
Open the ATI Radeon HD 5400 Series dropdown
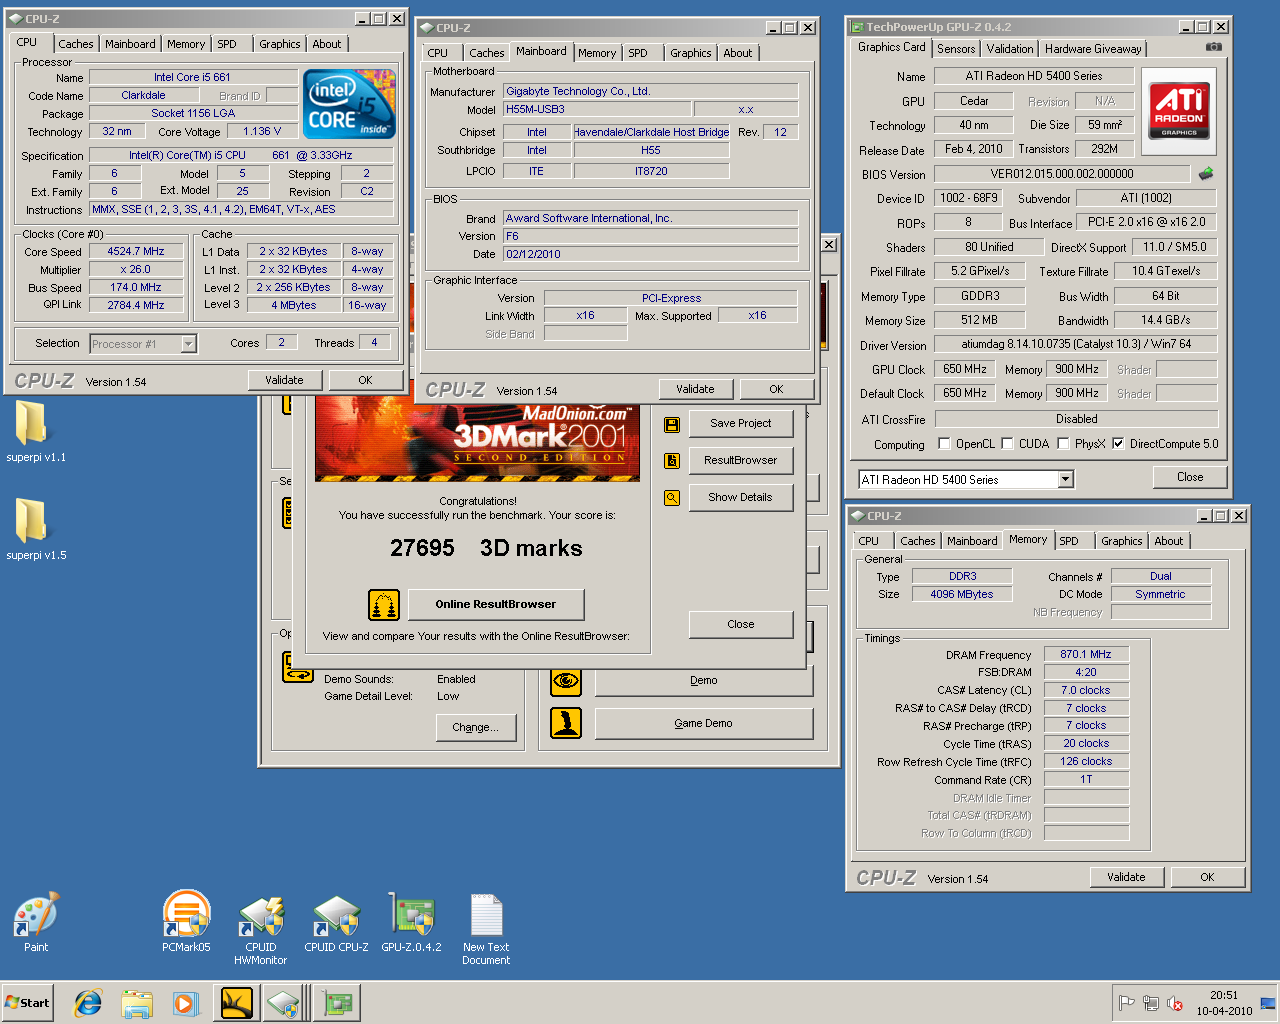[1065, 480]
